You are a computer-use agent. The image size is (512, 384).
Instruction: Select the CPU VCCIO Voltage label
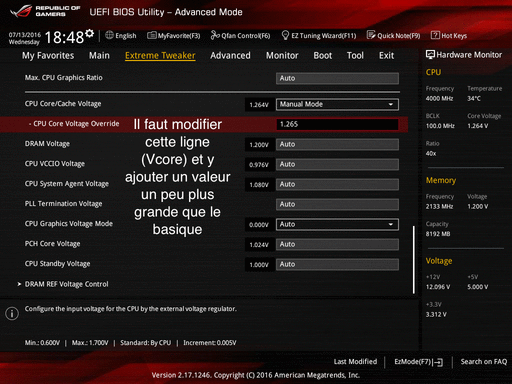[x=55, y=164]
